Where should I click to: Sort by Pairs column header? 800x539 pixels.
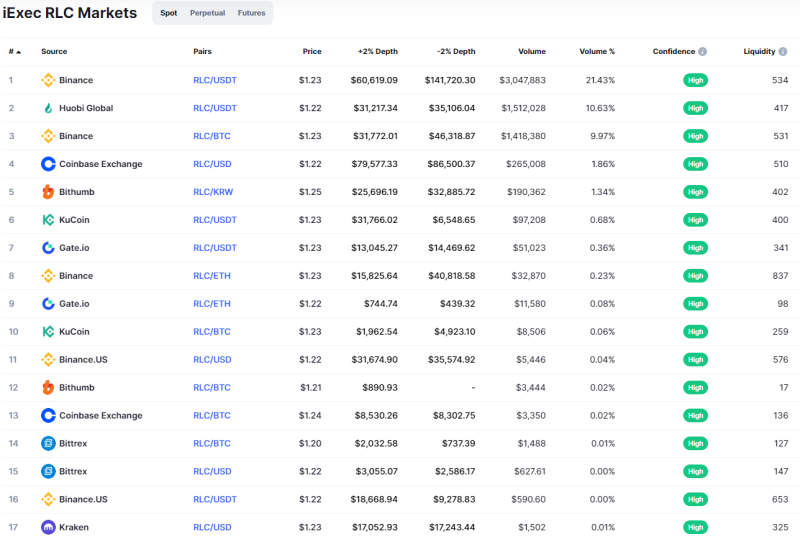tap(203, 52)
